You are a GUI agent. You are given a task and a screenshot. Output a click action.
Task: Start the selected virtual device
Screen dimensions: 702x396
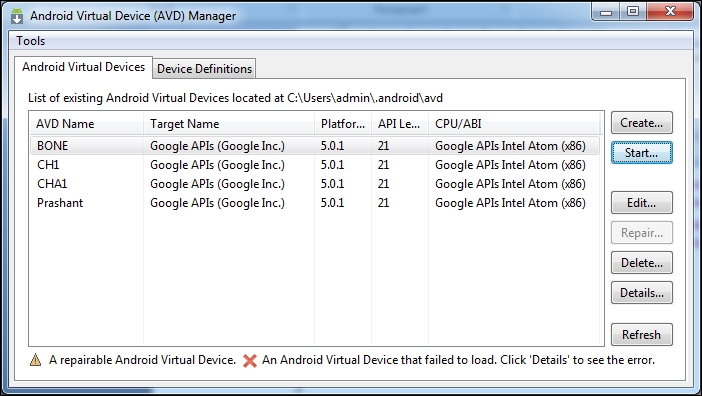[642, 153]
